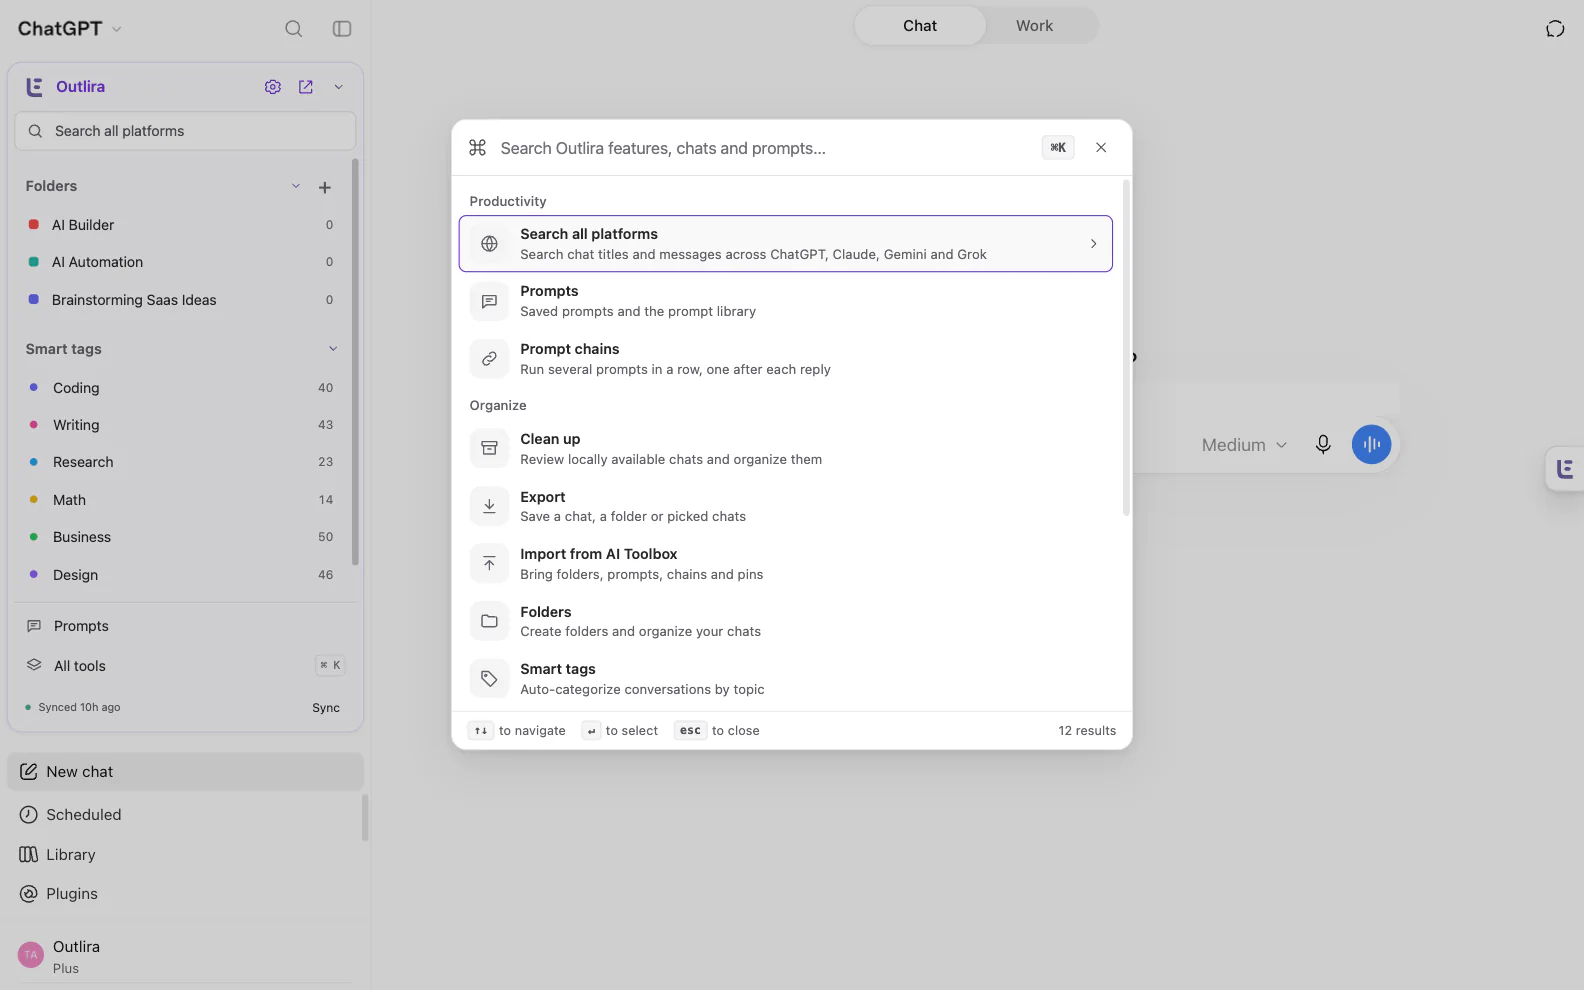Click the globe icon for Search all platforms
This screenshot has width=1584, height=990.
490,244
